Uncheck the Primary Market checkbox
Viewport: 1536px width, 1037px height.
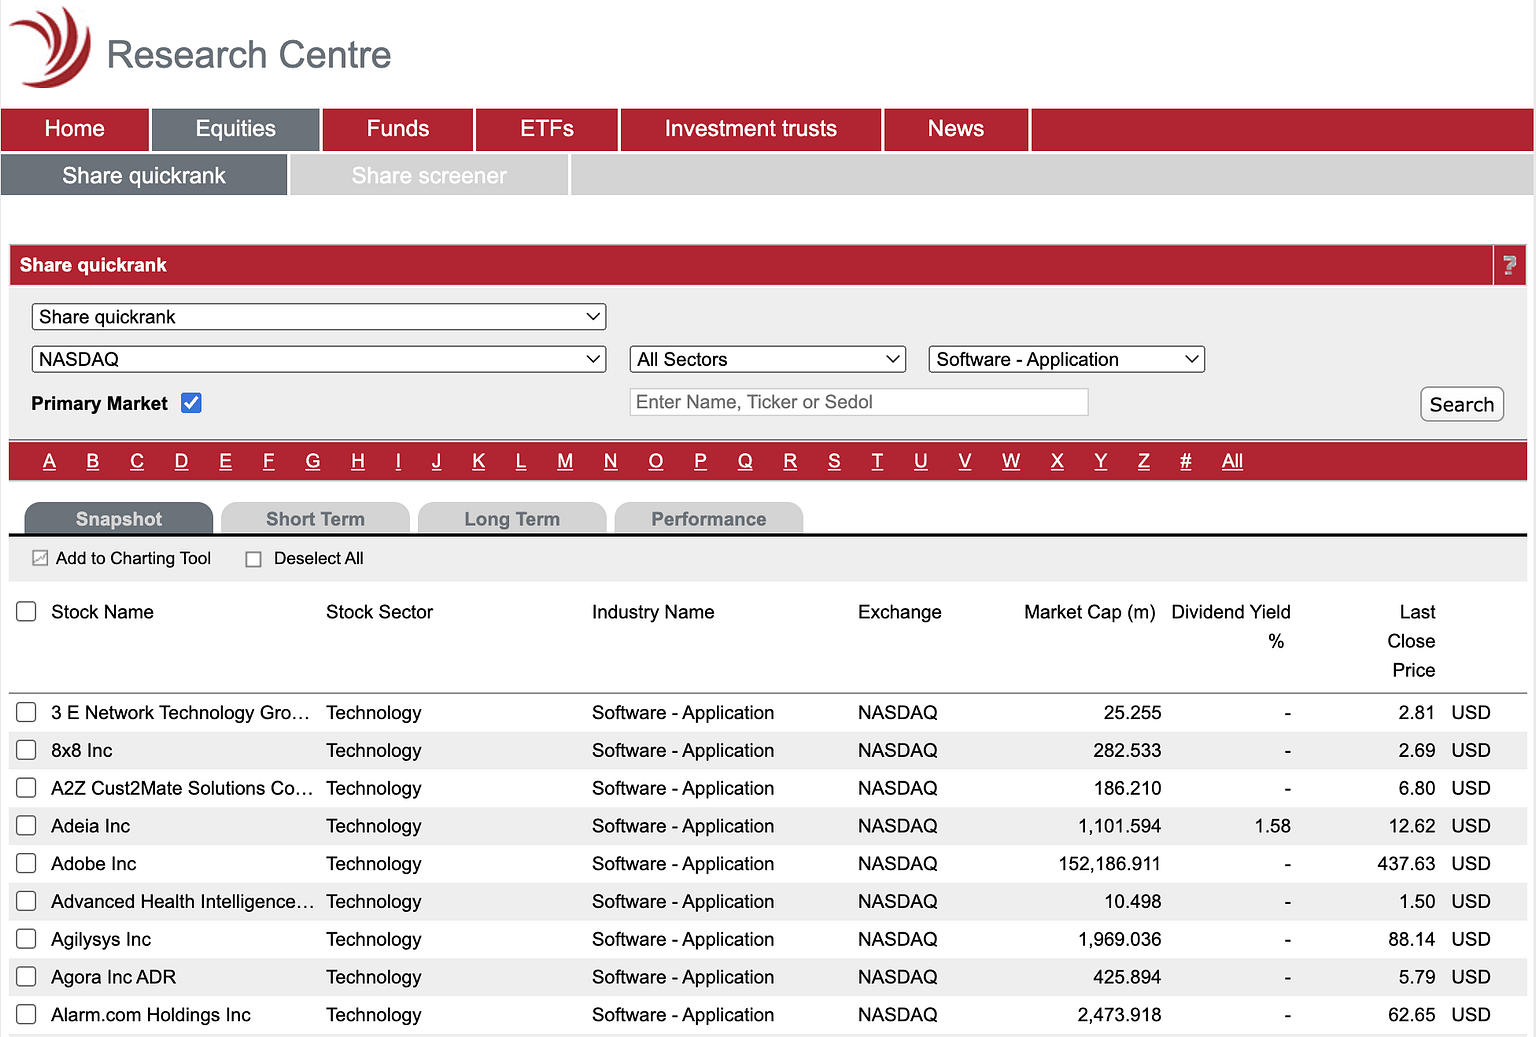(190, 402)
